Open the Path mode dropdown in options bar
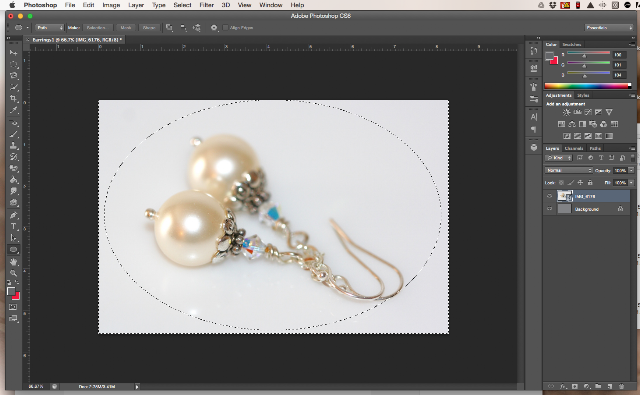Image resolution: width=640 pixels, height=395 pixels. (50, 28)
